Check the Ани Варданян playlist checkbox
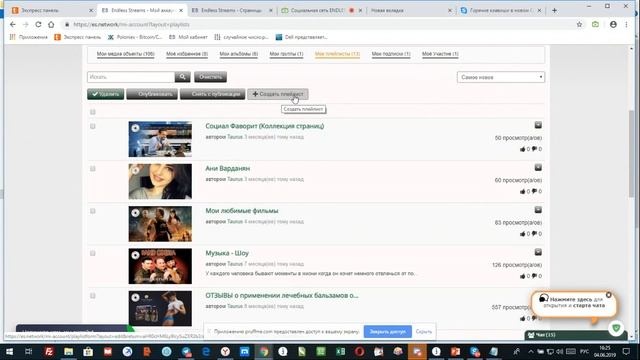This screenshot has width=640, height=360. (x=93, y=169)
